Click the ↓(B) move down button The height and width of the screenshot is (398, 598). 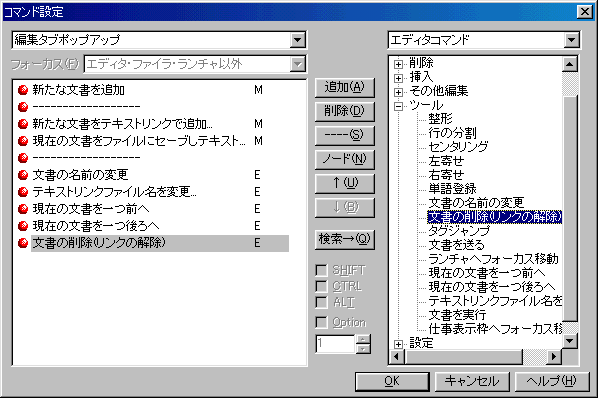345,207
